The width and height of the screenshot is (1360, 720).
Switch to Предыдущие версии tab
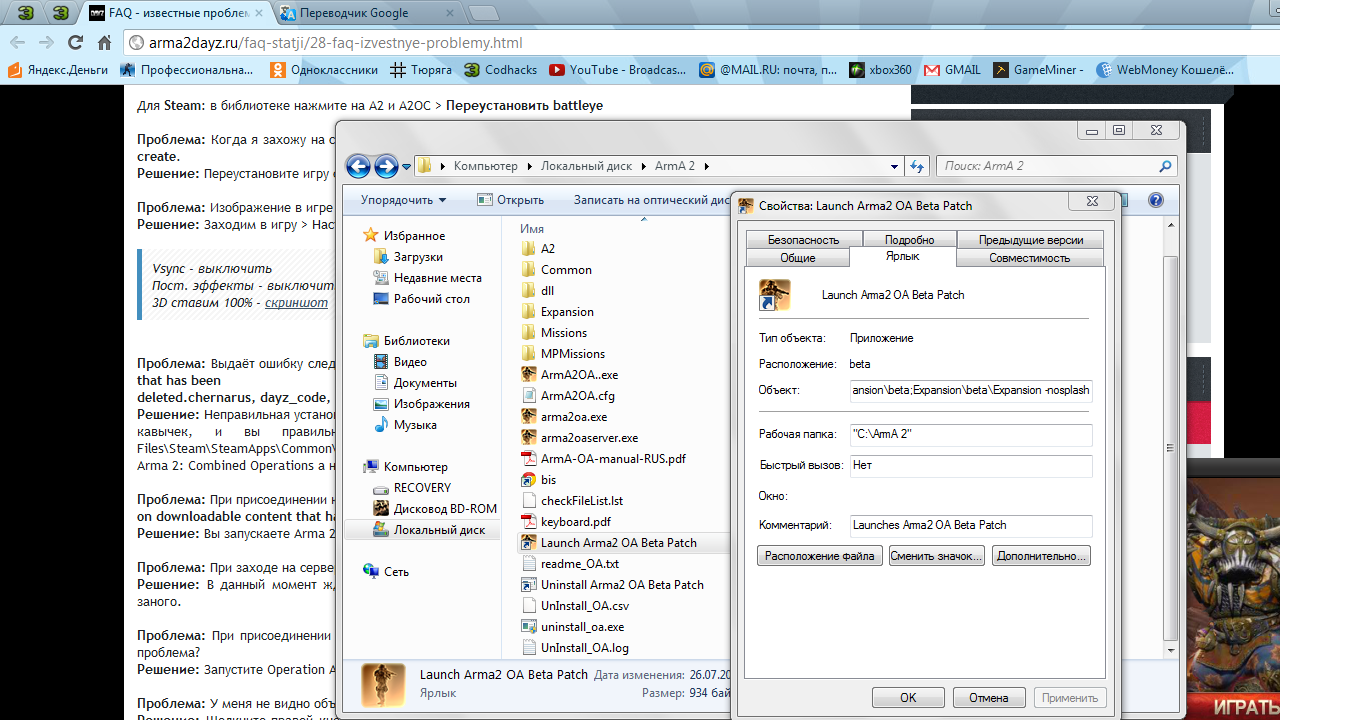click(x=1030, y=239)
